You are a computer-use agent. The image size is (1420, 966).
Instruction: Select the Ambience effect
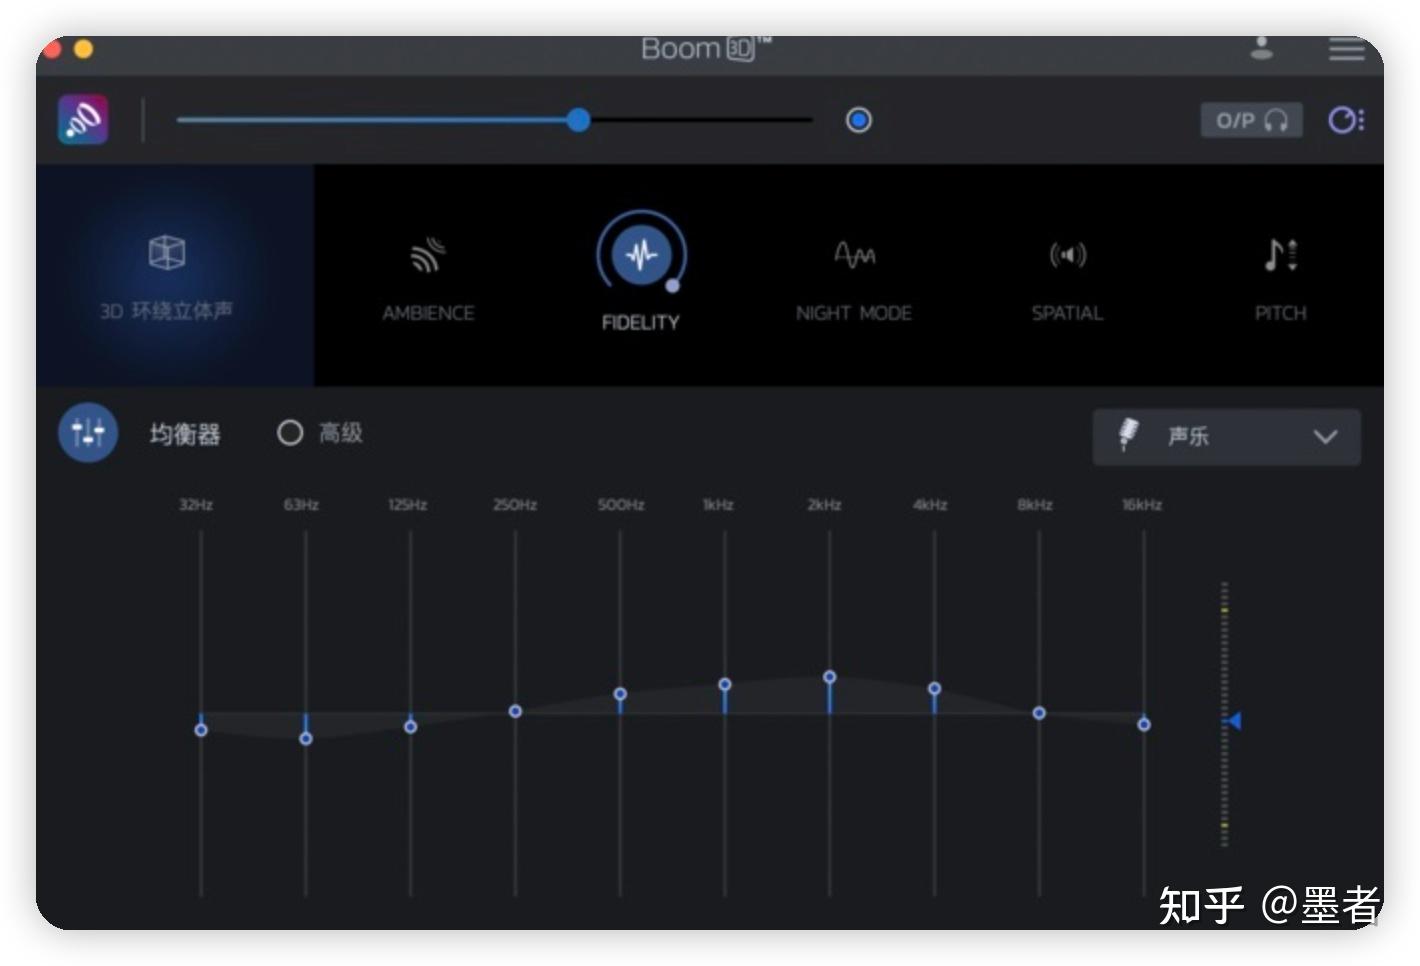point(428,280)
